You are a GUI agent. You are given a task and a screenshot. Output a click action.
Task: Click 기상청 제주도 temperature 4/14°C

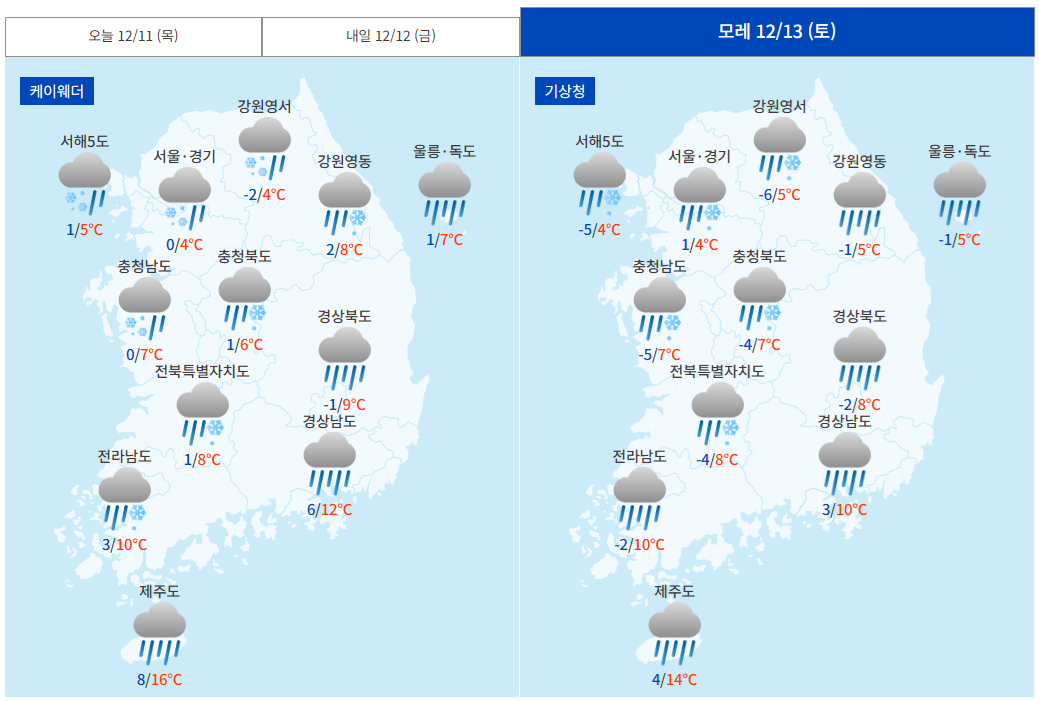(x=675, y=680)
